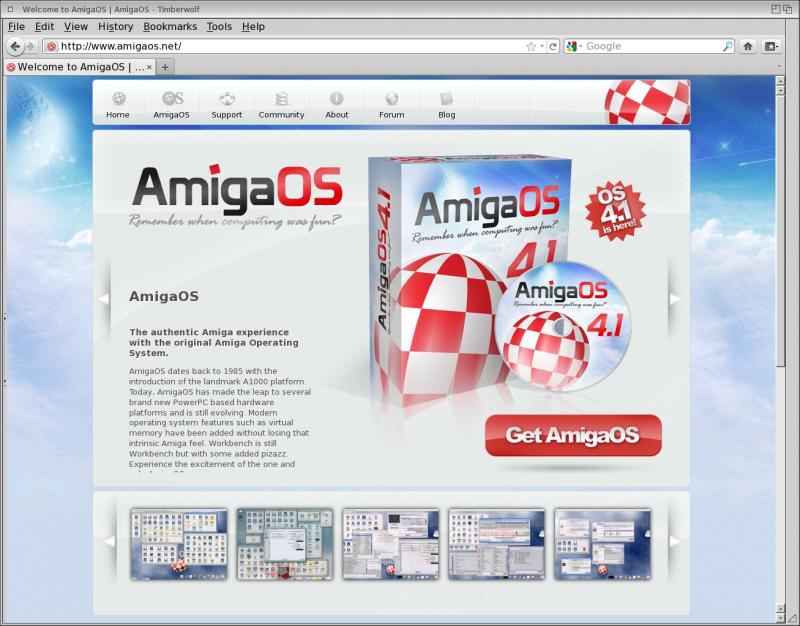Go to the browser home page icon
The image size is (800, 626).
[x=747, y=46]
